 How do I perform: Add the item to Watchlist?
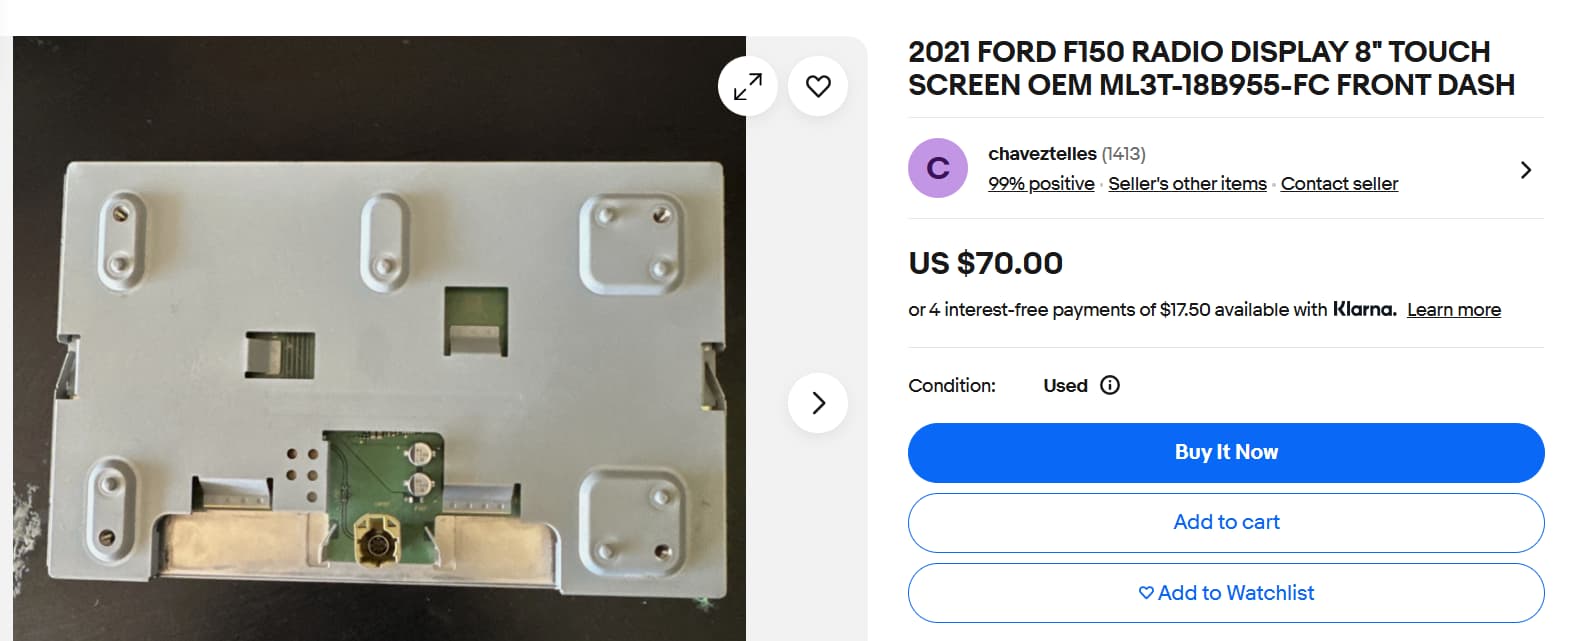(x=1225, y=593)
